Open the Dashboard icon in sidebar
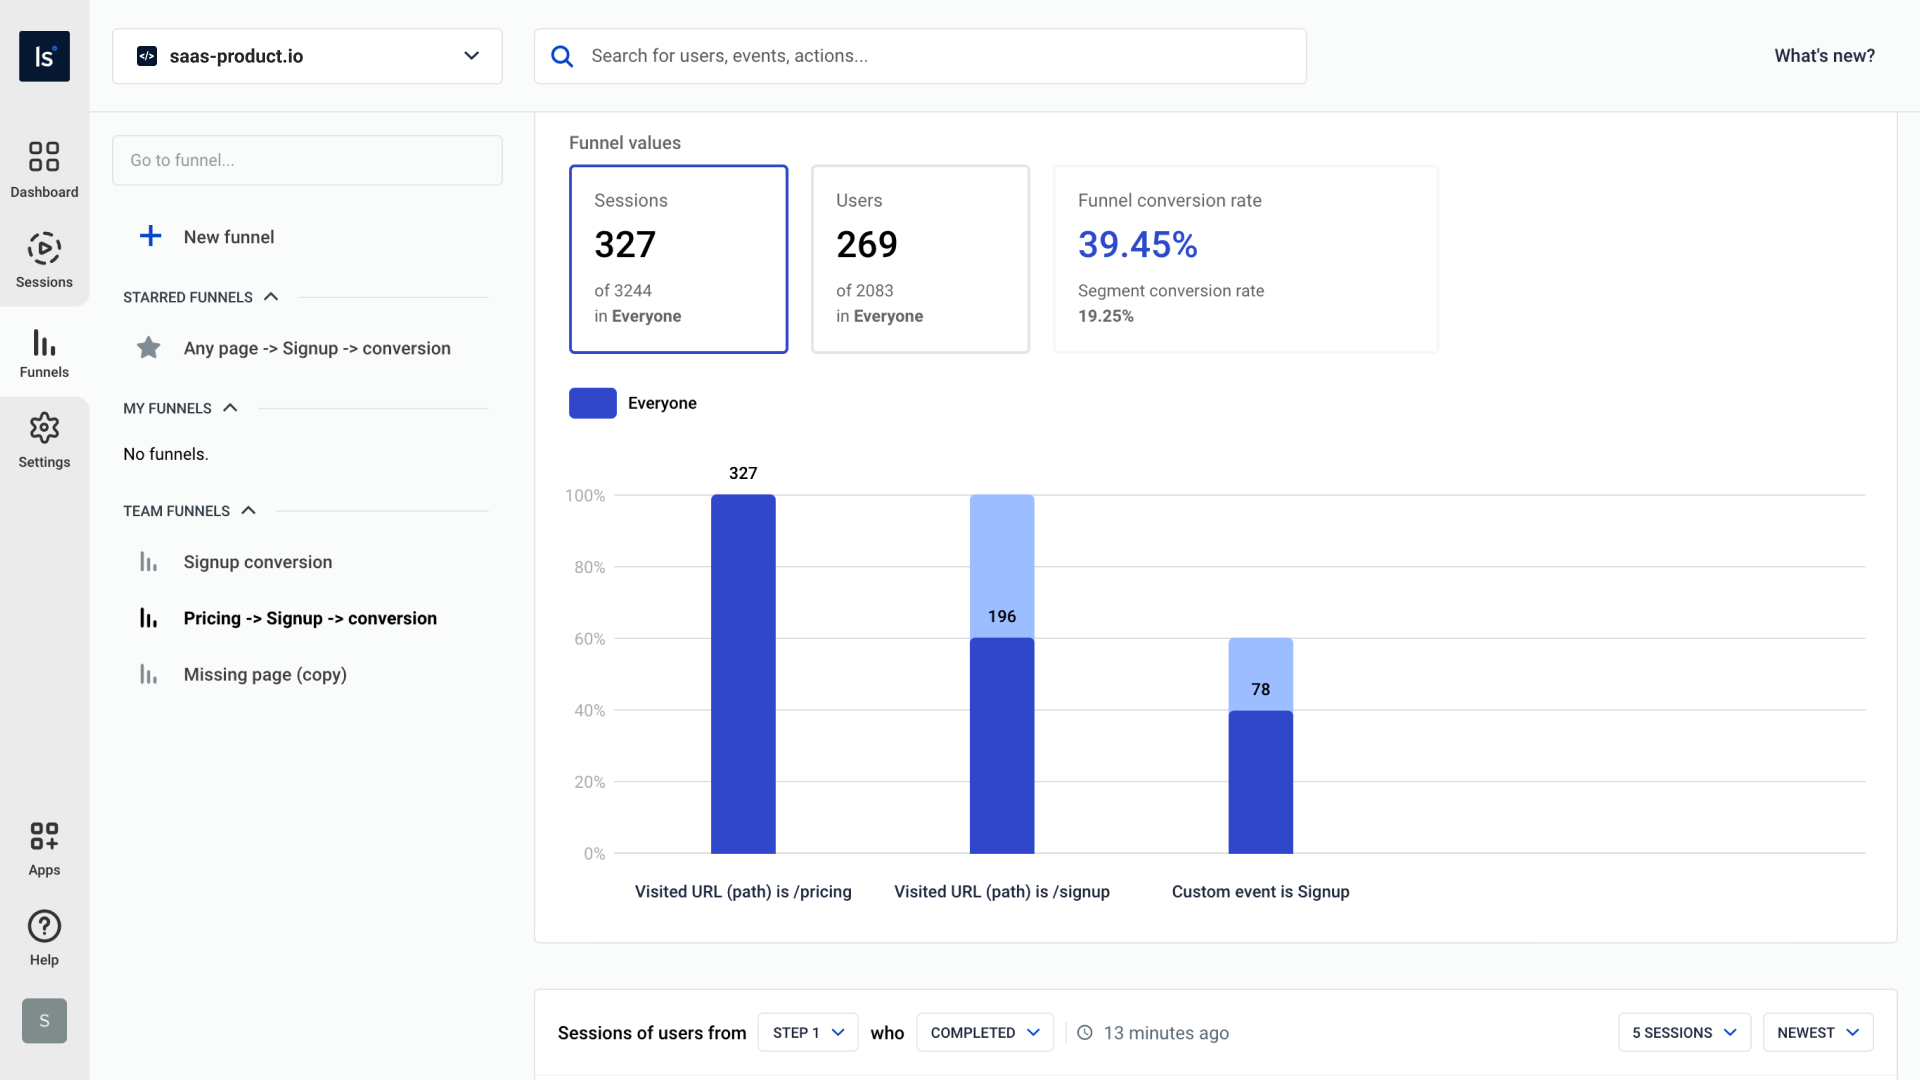1920x1080 pixels. (x=44, y=168)
